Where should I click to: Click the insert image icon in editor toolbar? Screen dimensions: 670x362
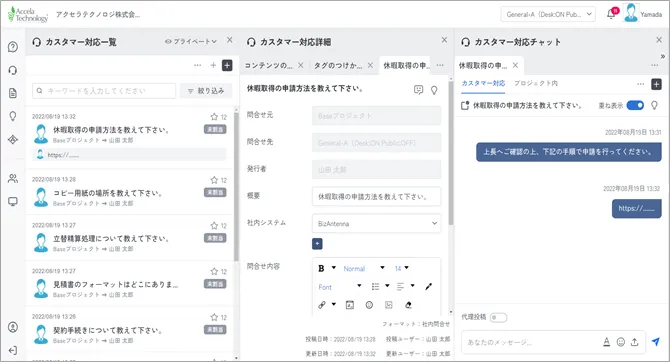point(388,305)
